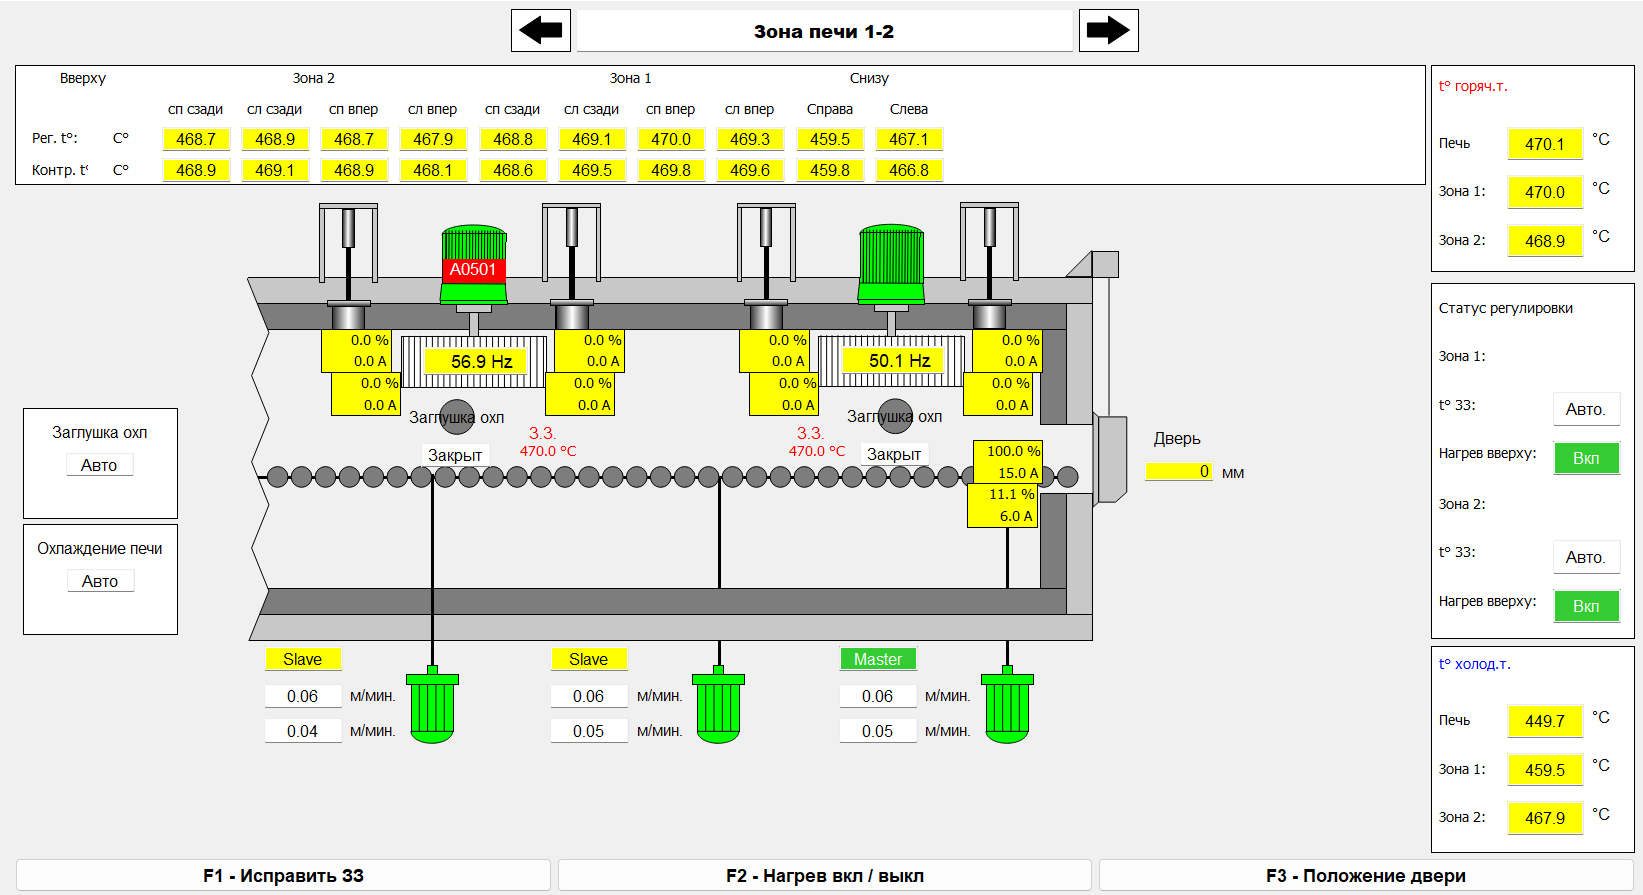
Task: Click the left arrow navigation button
Action: point(541,31)
